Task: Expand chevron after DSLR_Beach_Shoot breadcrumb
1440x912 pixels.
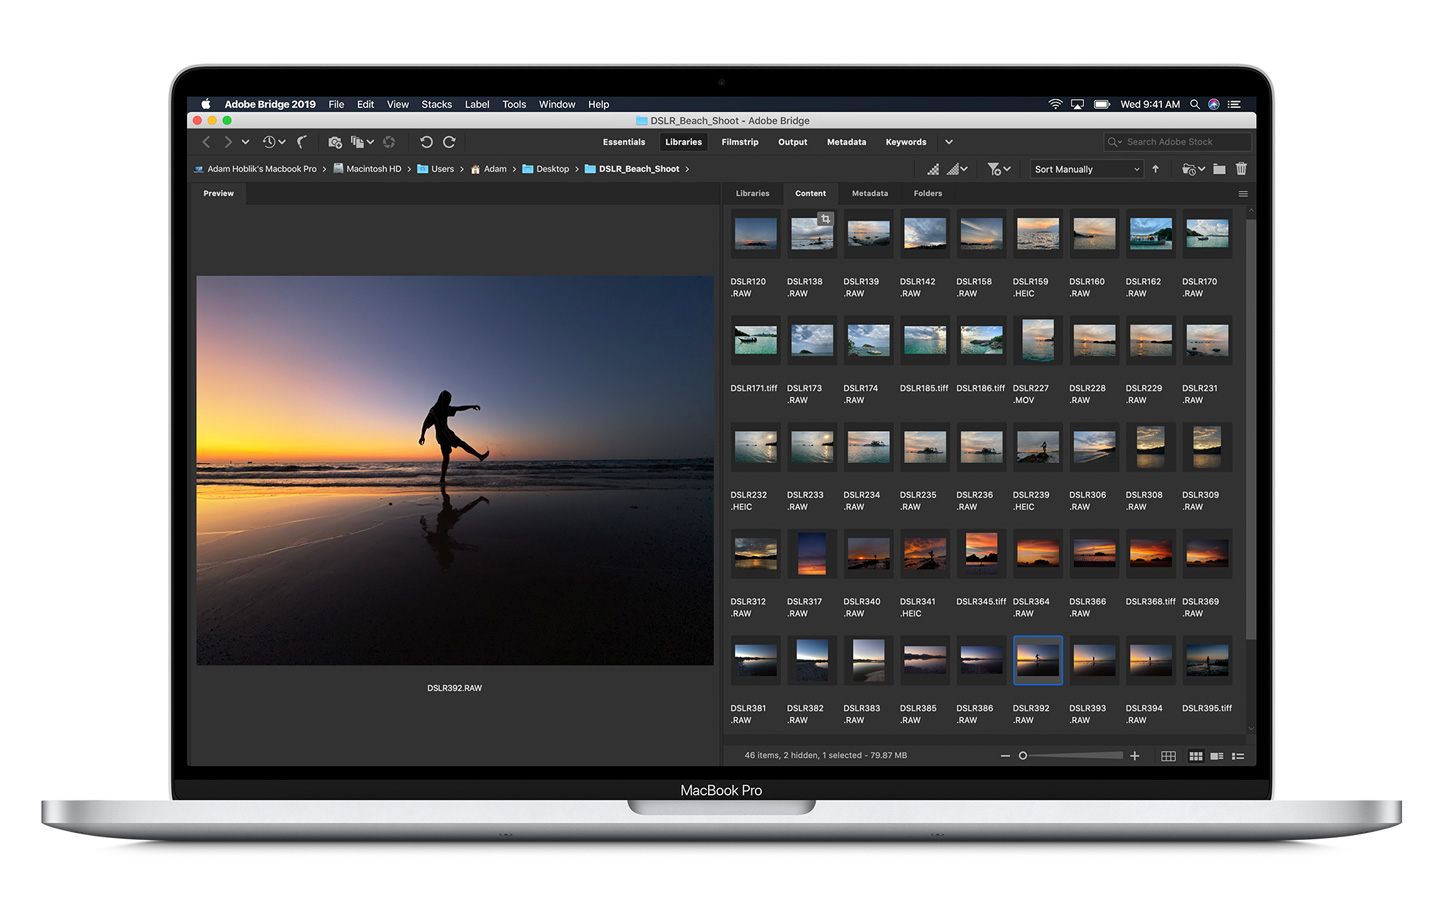Action: click(687, 169)
